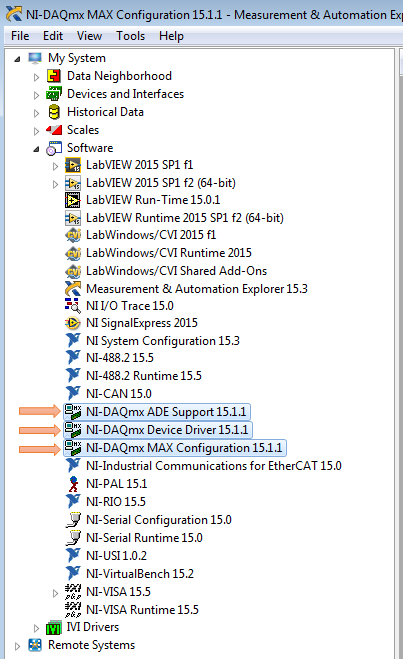Expand the NI-VISA 15.5 node

(55, 593)
